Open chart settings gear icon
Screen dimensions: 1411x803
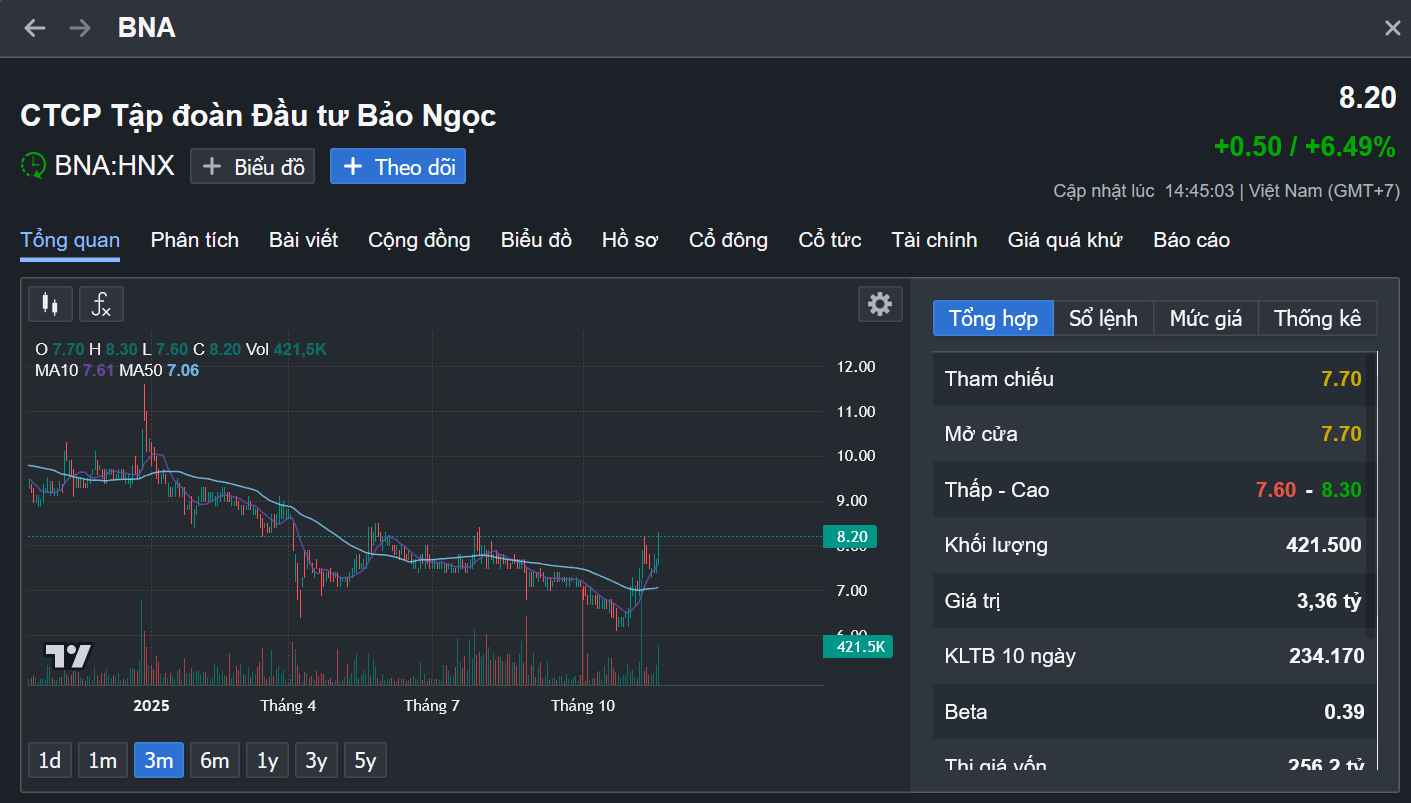point(880,304)
